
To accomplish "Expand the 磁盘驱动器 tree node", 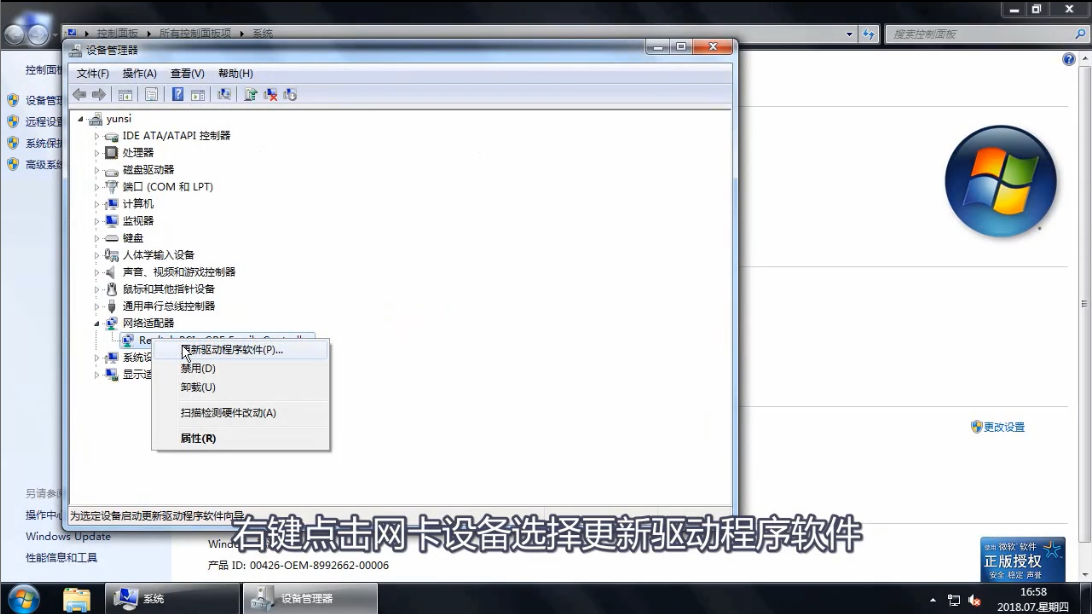I will pyautogui.click(x=97, y=171).
